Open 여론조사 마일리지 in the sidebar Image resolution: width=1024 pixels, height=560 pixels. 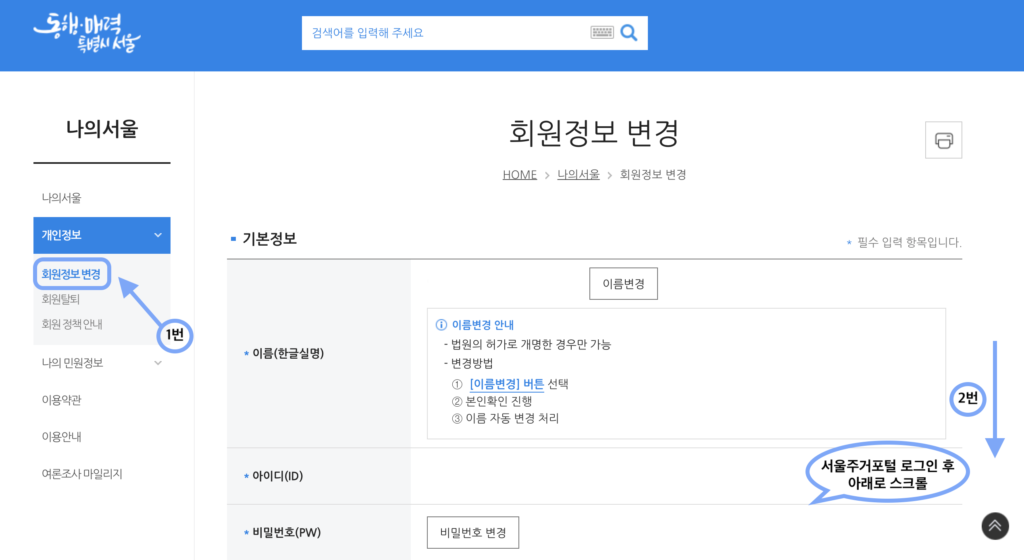click(82, 474)
